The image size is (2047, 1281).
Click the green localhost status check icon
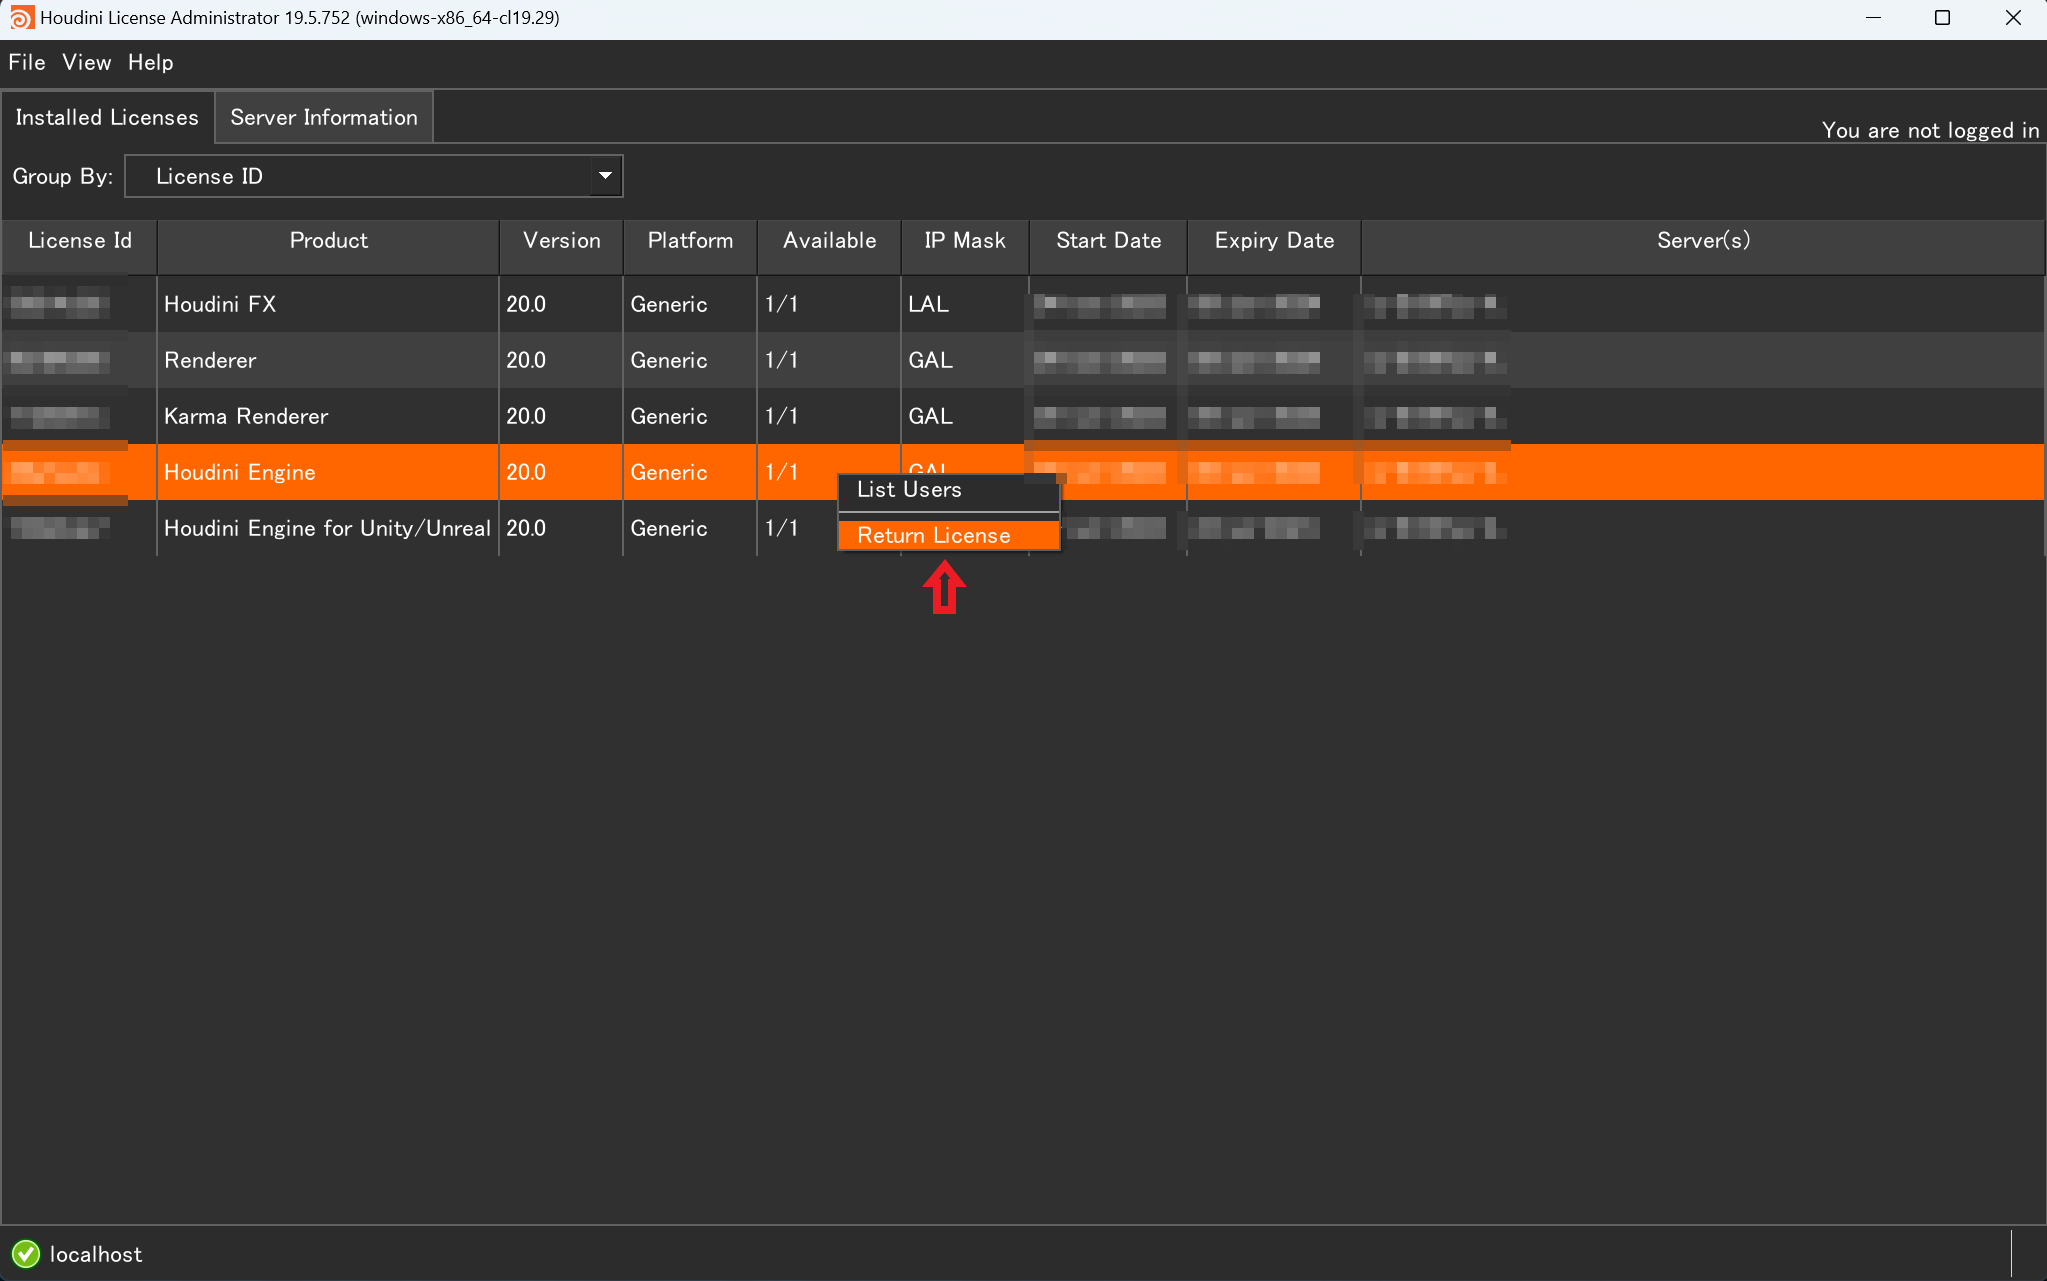click(26, 1254)
